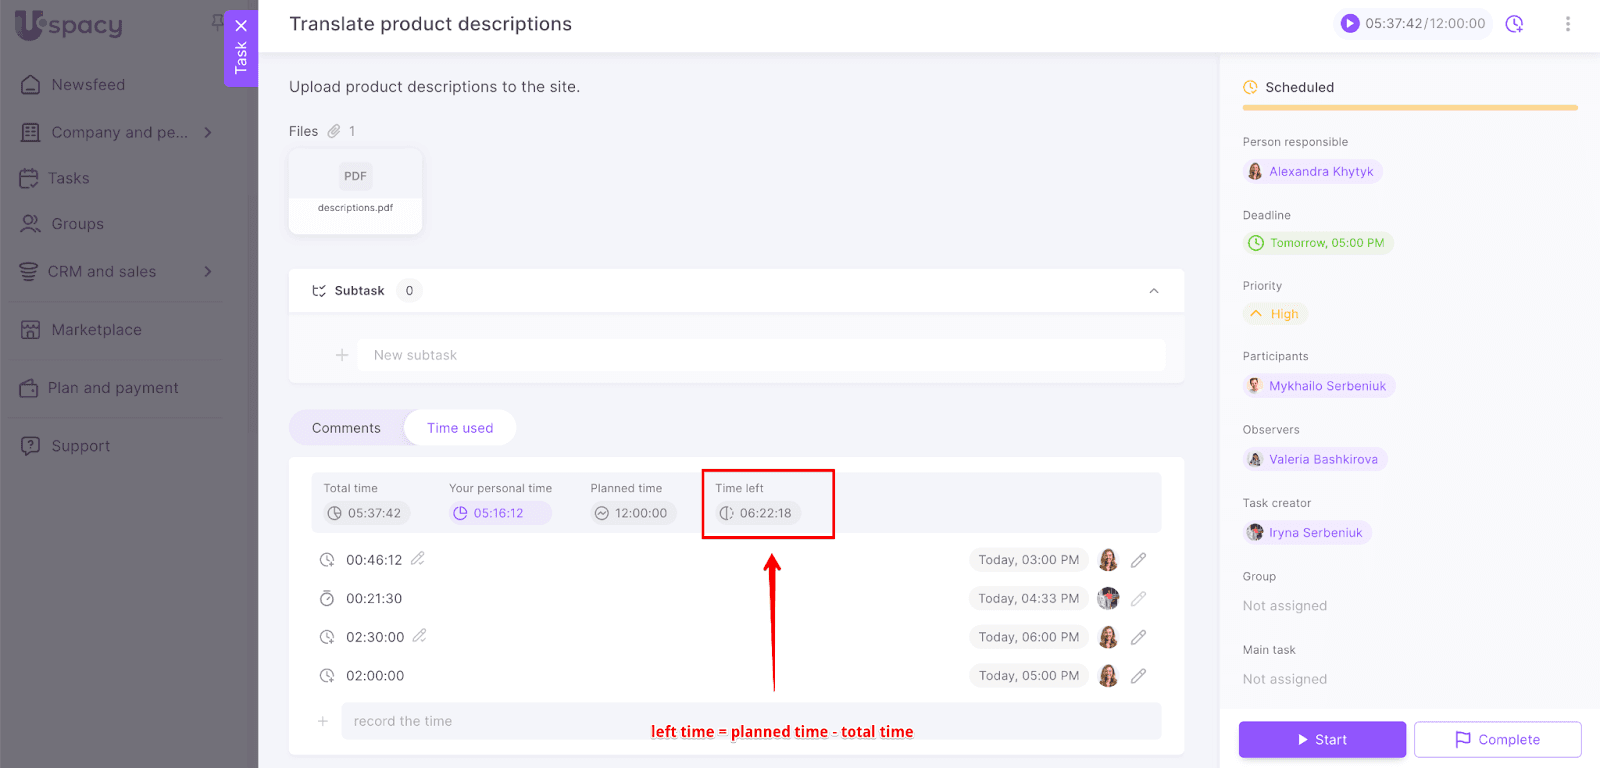Viewport: 1600px width, 768px height.
Task: Close the Task side panel with the X
Action: [241, 26]
